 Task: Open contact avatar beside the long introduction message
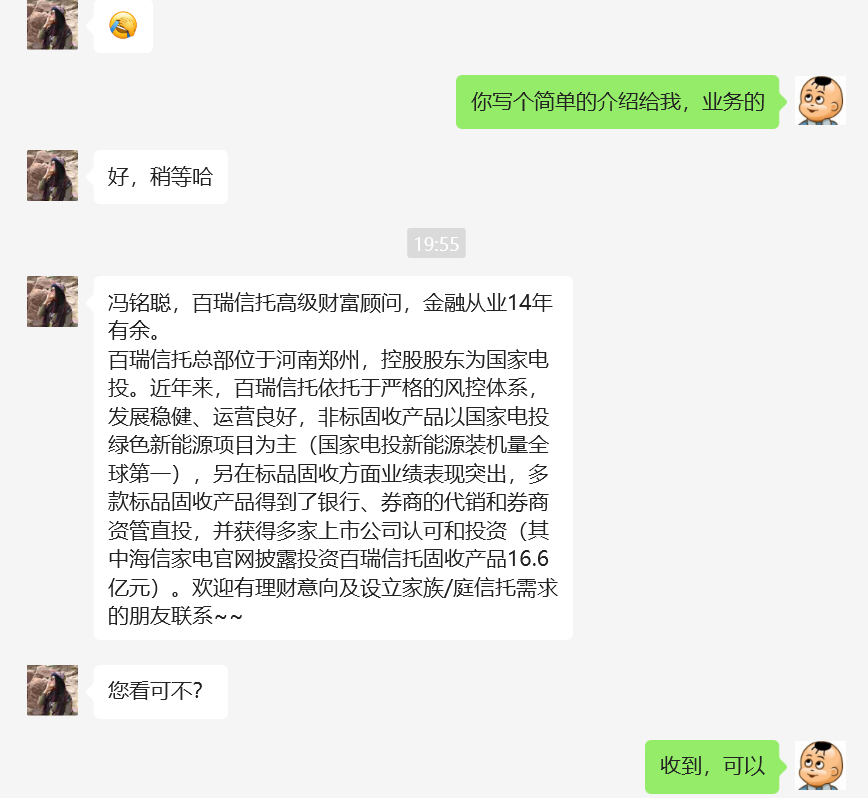pos(53,302)
